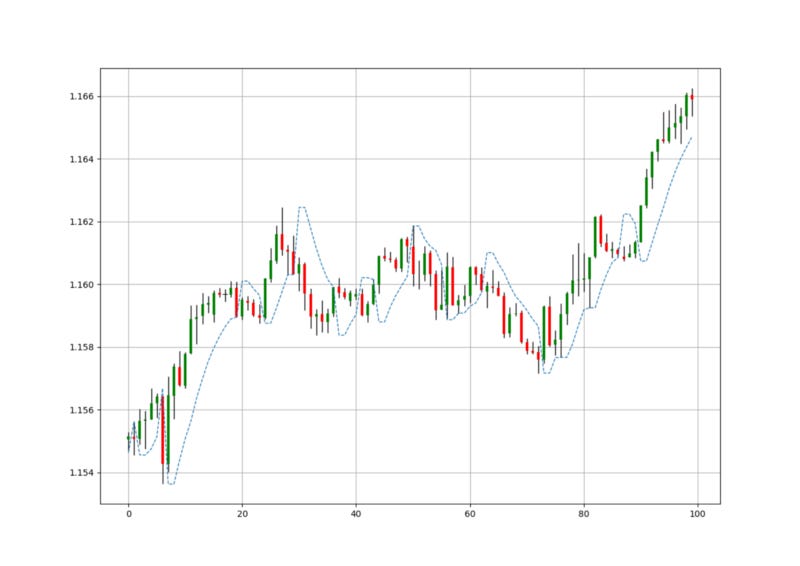Viewport: 800px width, 566px height.
Task: Click the 1.154 y-axis label
Action: 81,473
